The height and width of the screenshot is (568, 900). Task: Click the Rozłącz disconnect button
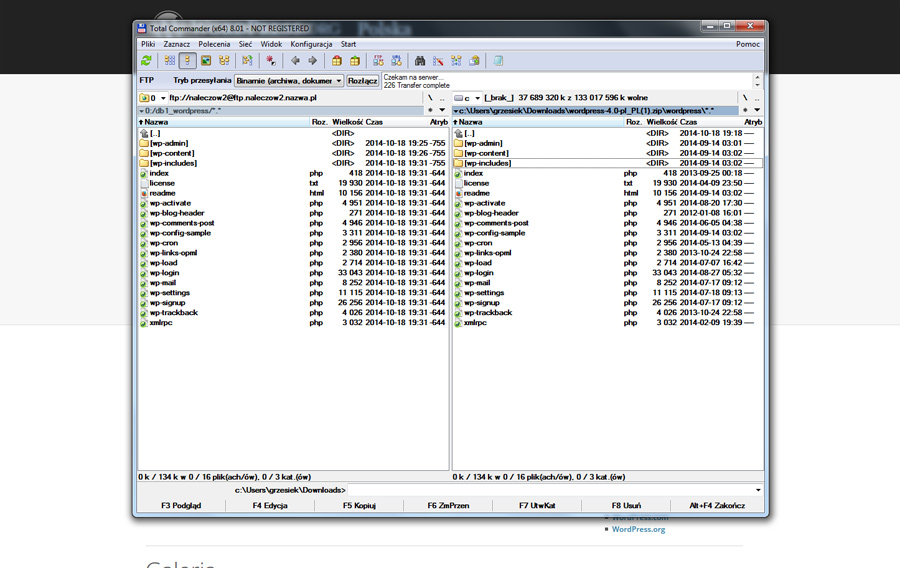(363, 81)
